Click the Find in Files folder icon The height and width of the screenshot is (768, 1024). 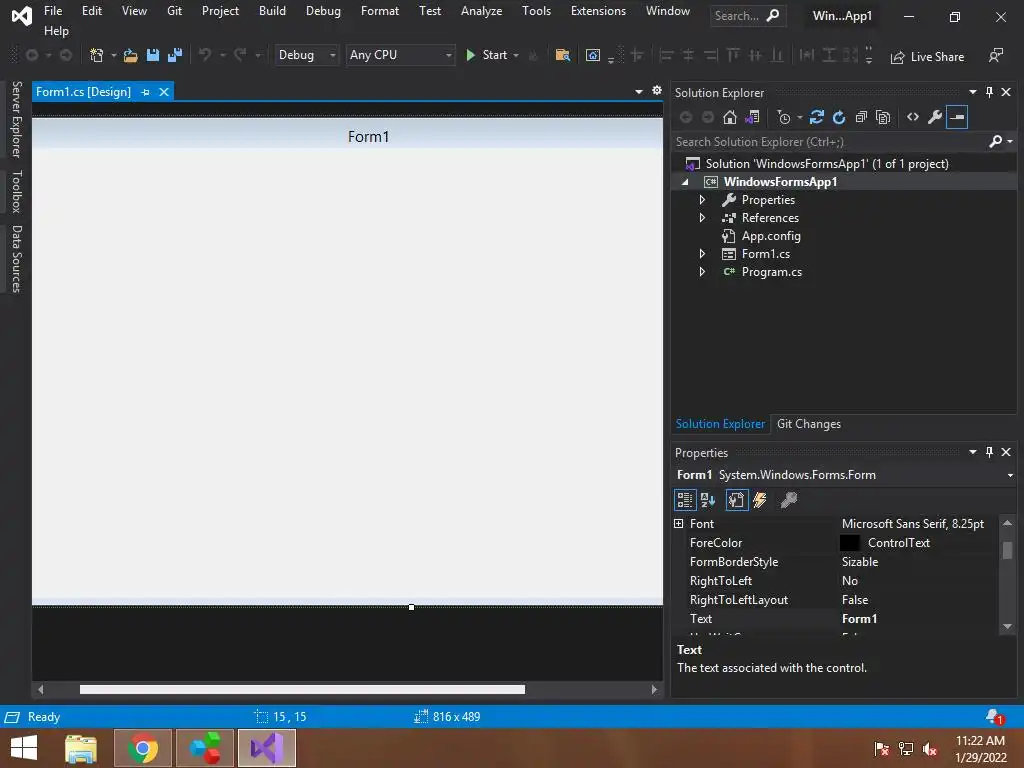pyautogui.click(x=562, y=56)
